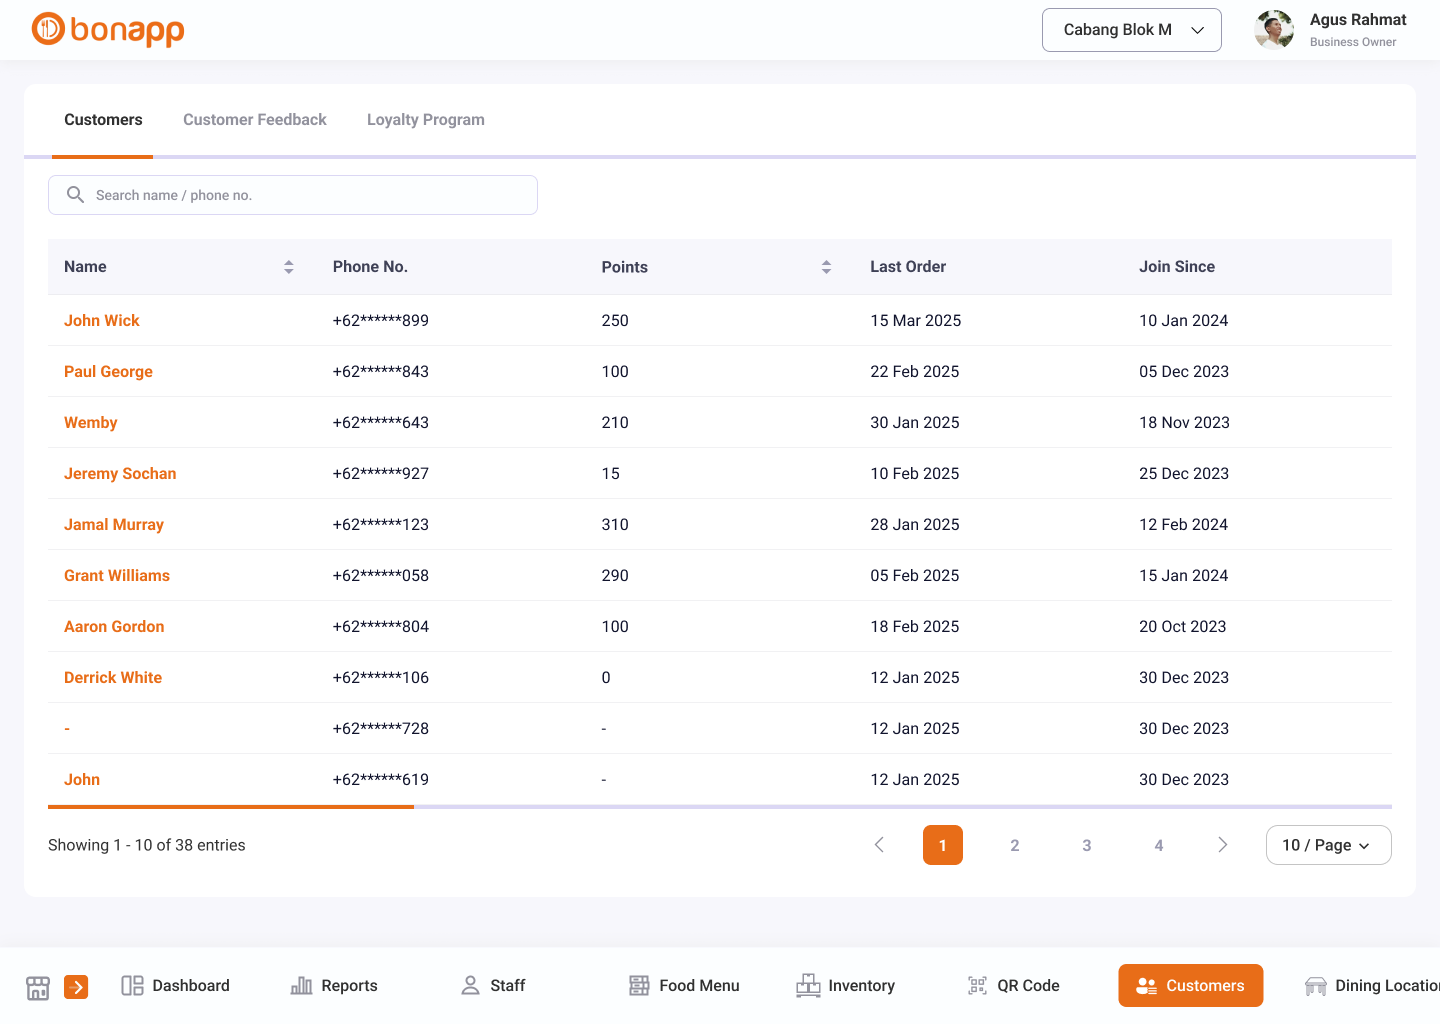This screenshot has height=1024, width=1440.
Task: Expand the 10 / Page selector
Action: pos(1327,845)
